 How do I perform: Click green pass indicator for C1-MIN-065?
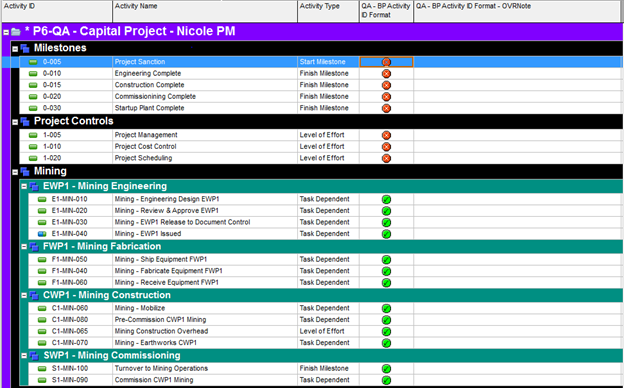point(386,331)
